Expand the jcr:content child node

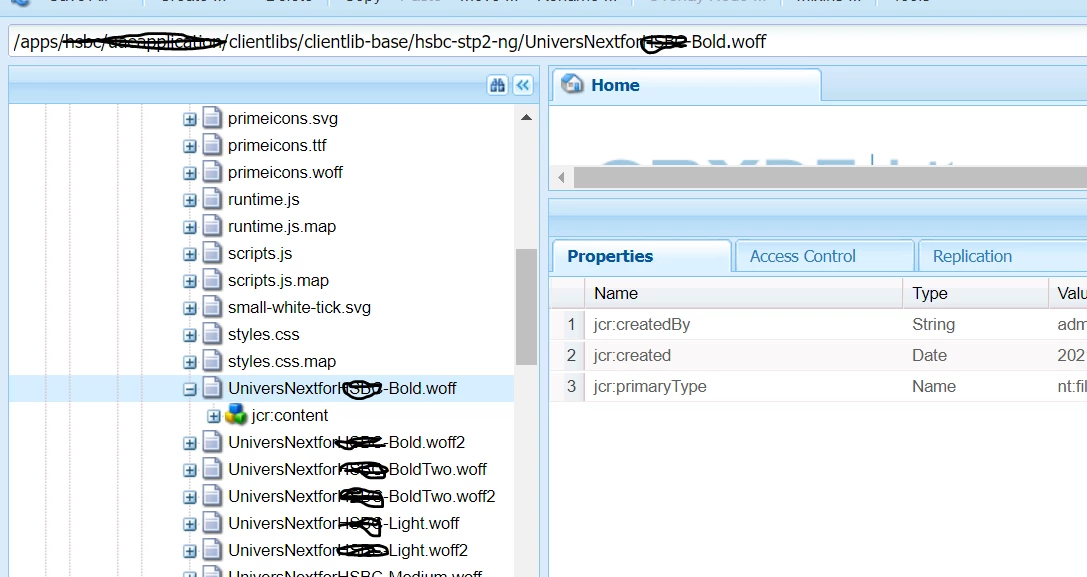(x=214, y=416)
